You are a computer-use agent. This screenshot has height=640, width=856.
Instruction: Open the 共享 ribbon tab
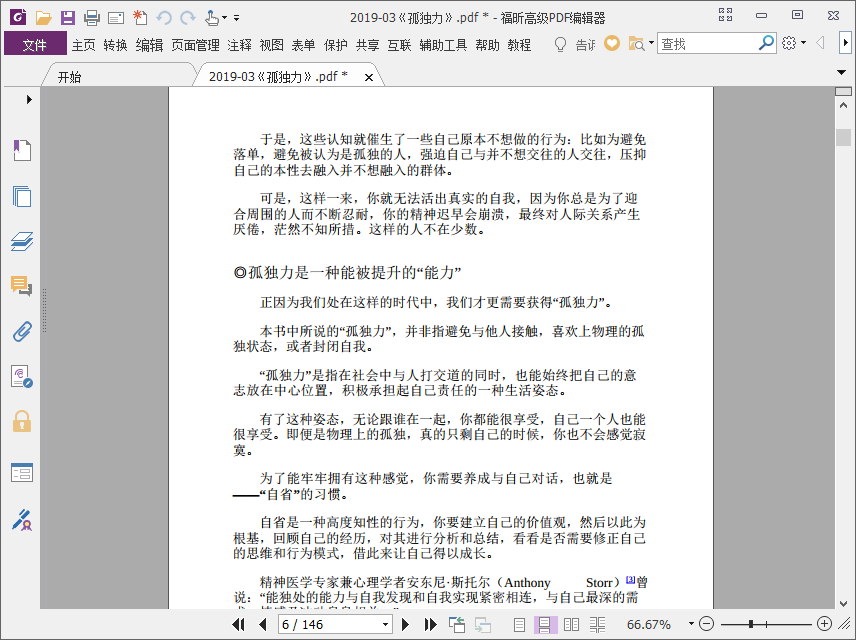pos(367,45)
